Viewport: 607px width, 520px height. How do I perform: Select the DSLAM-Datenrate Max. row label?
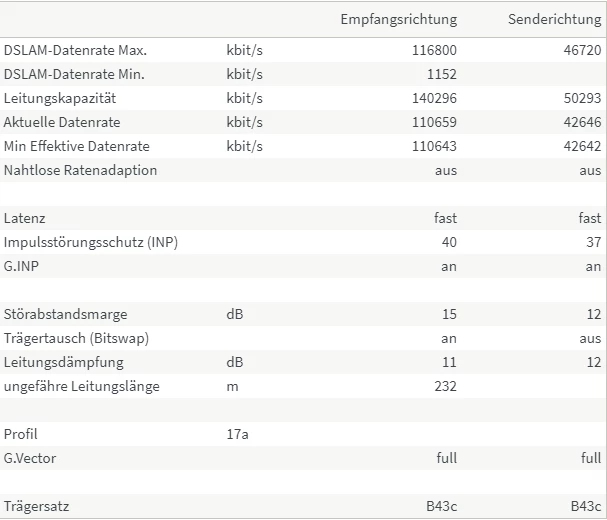(75, 50)
